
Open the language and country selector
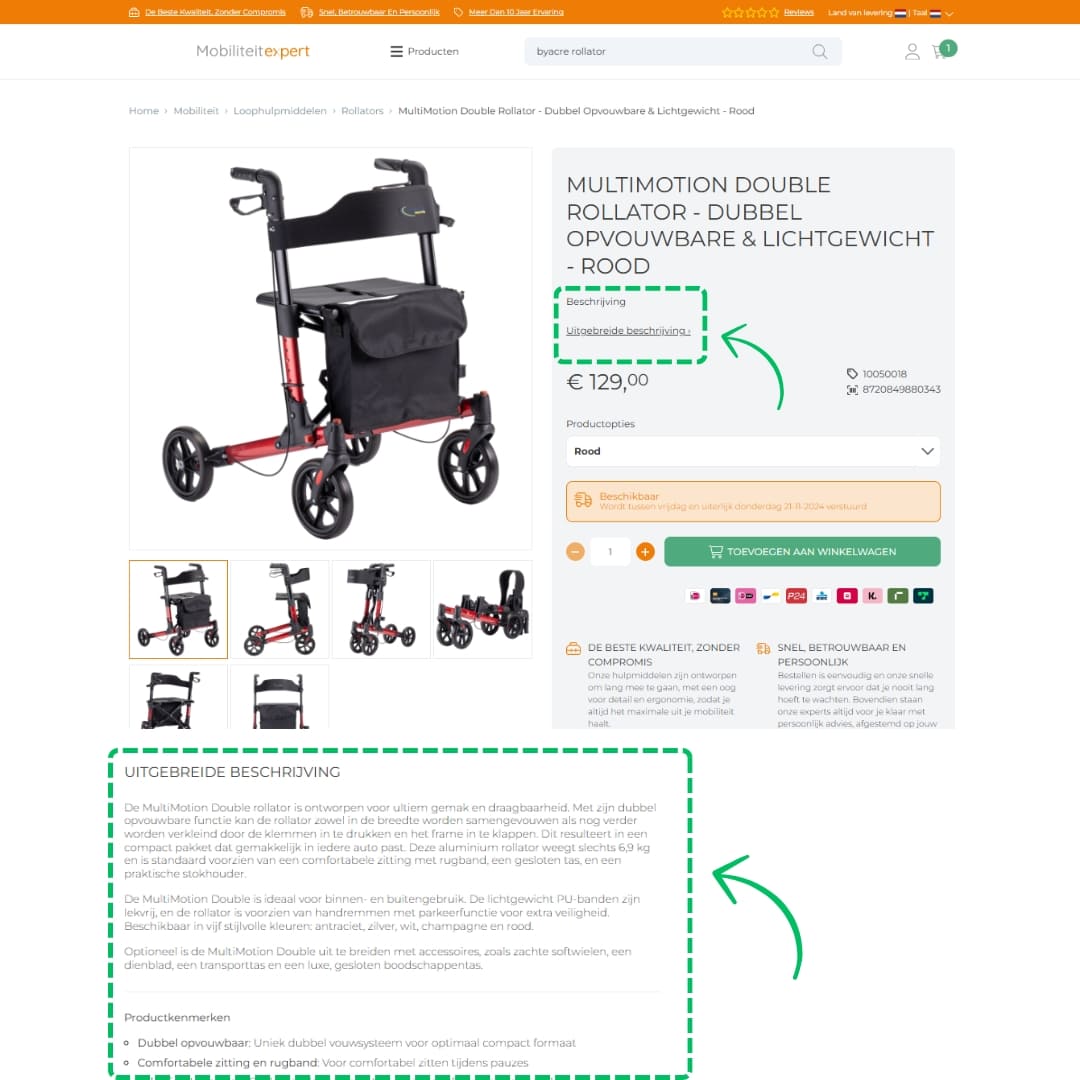coord(891,12)
